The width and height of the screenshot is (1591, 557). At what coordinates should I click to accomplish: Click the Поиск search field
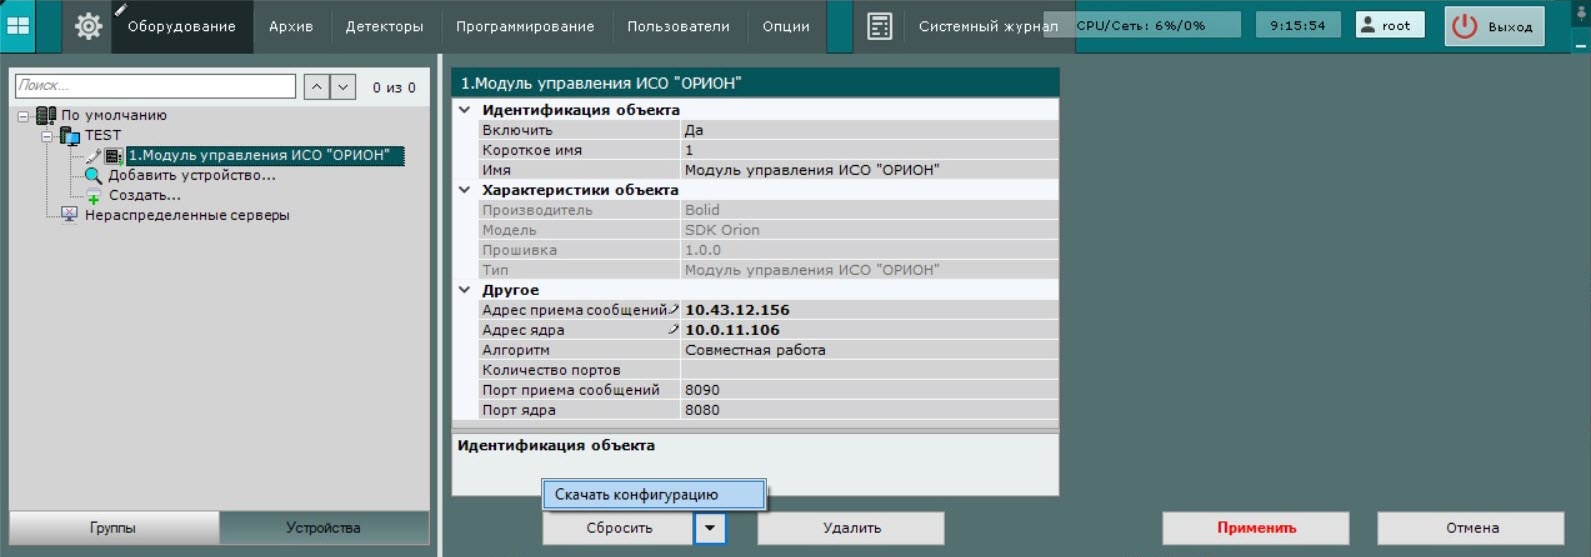(155, 86)
